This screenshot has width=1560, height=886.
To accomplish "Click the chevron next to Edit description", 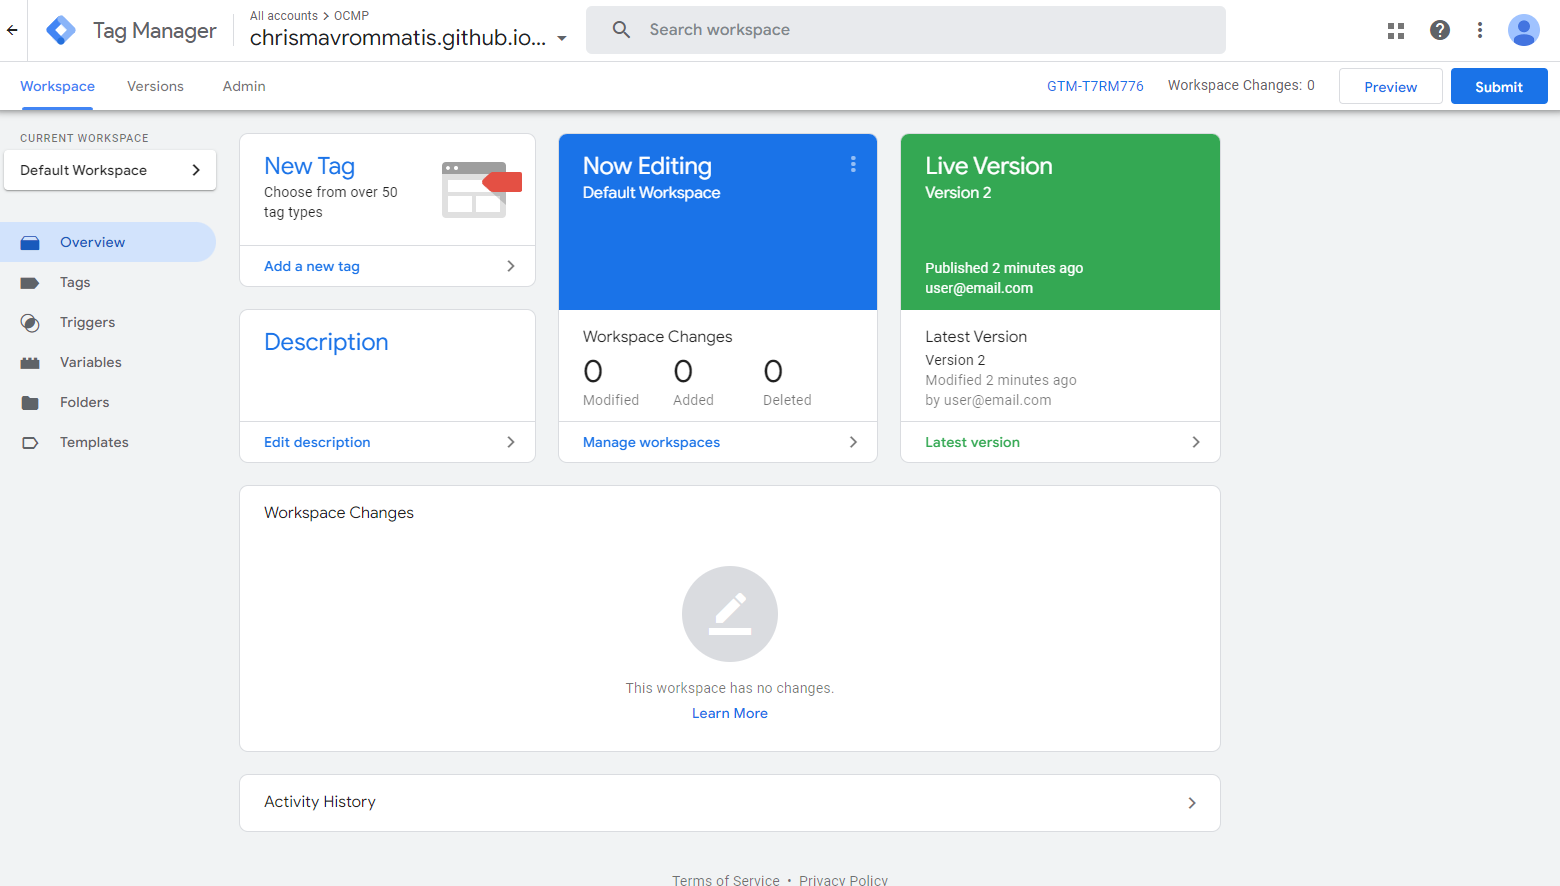I will click(511, 442).
